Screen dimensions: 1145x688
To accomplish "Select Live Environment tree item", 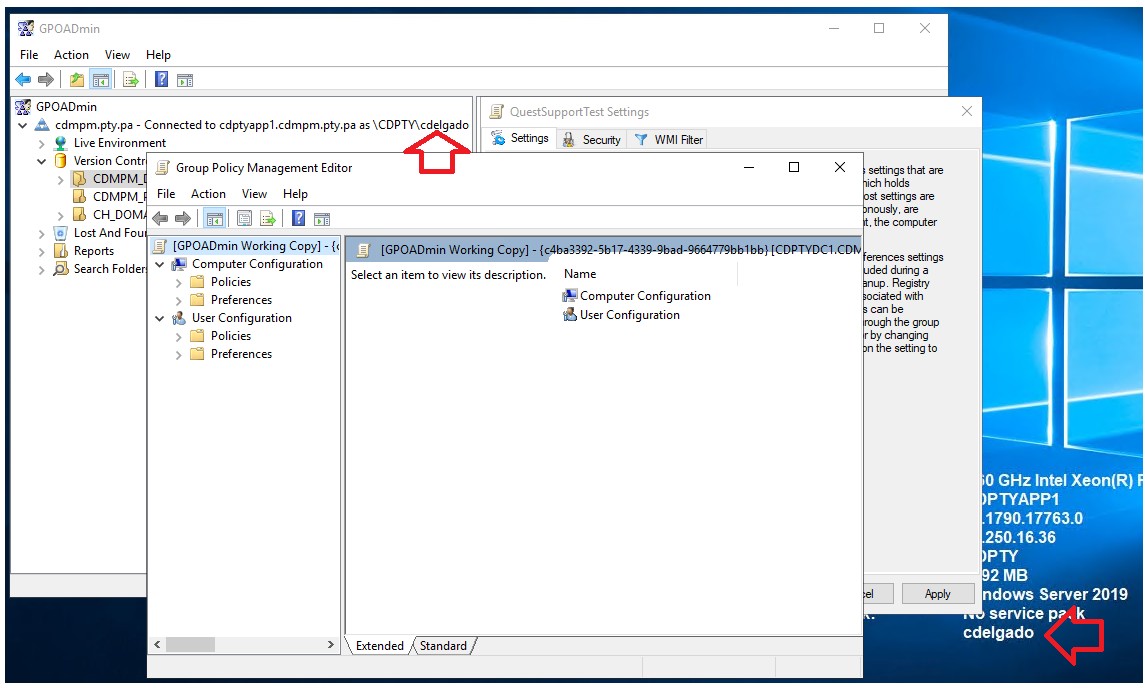I will pos(120,143).
